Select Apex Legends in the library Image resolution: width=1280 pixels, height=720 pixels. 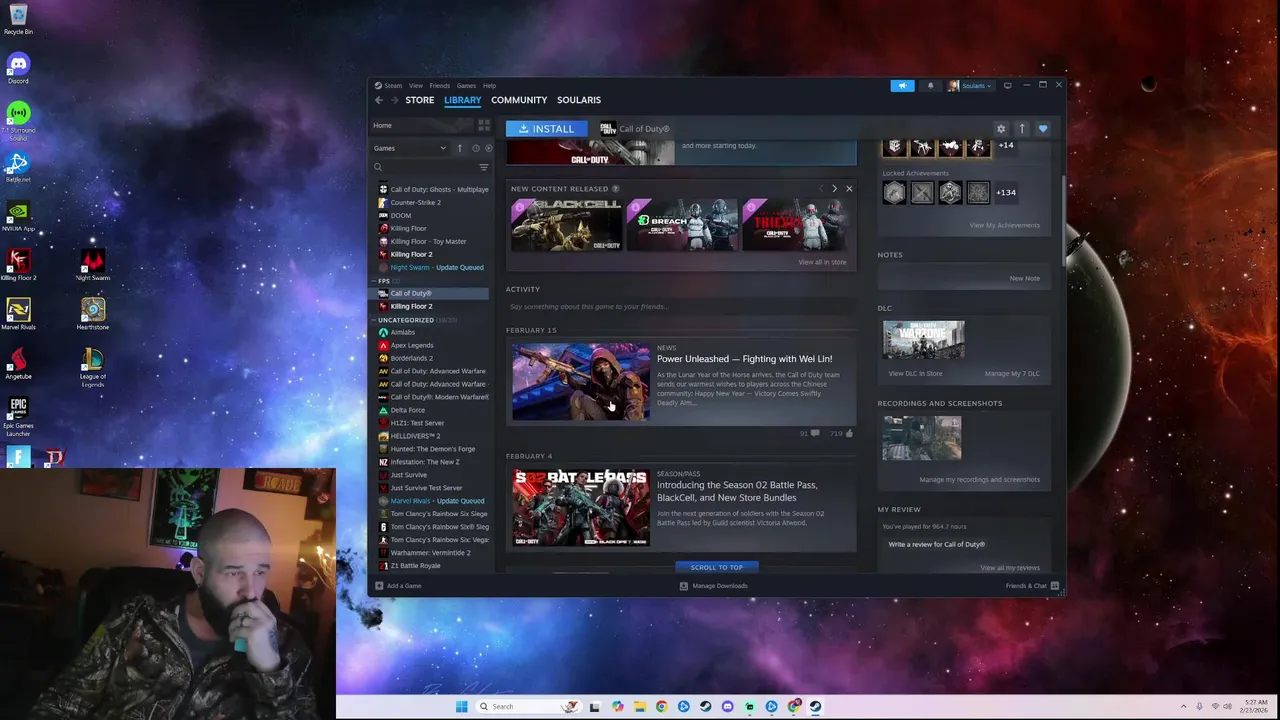point(411,345)
